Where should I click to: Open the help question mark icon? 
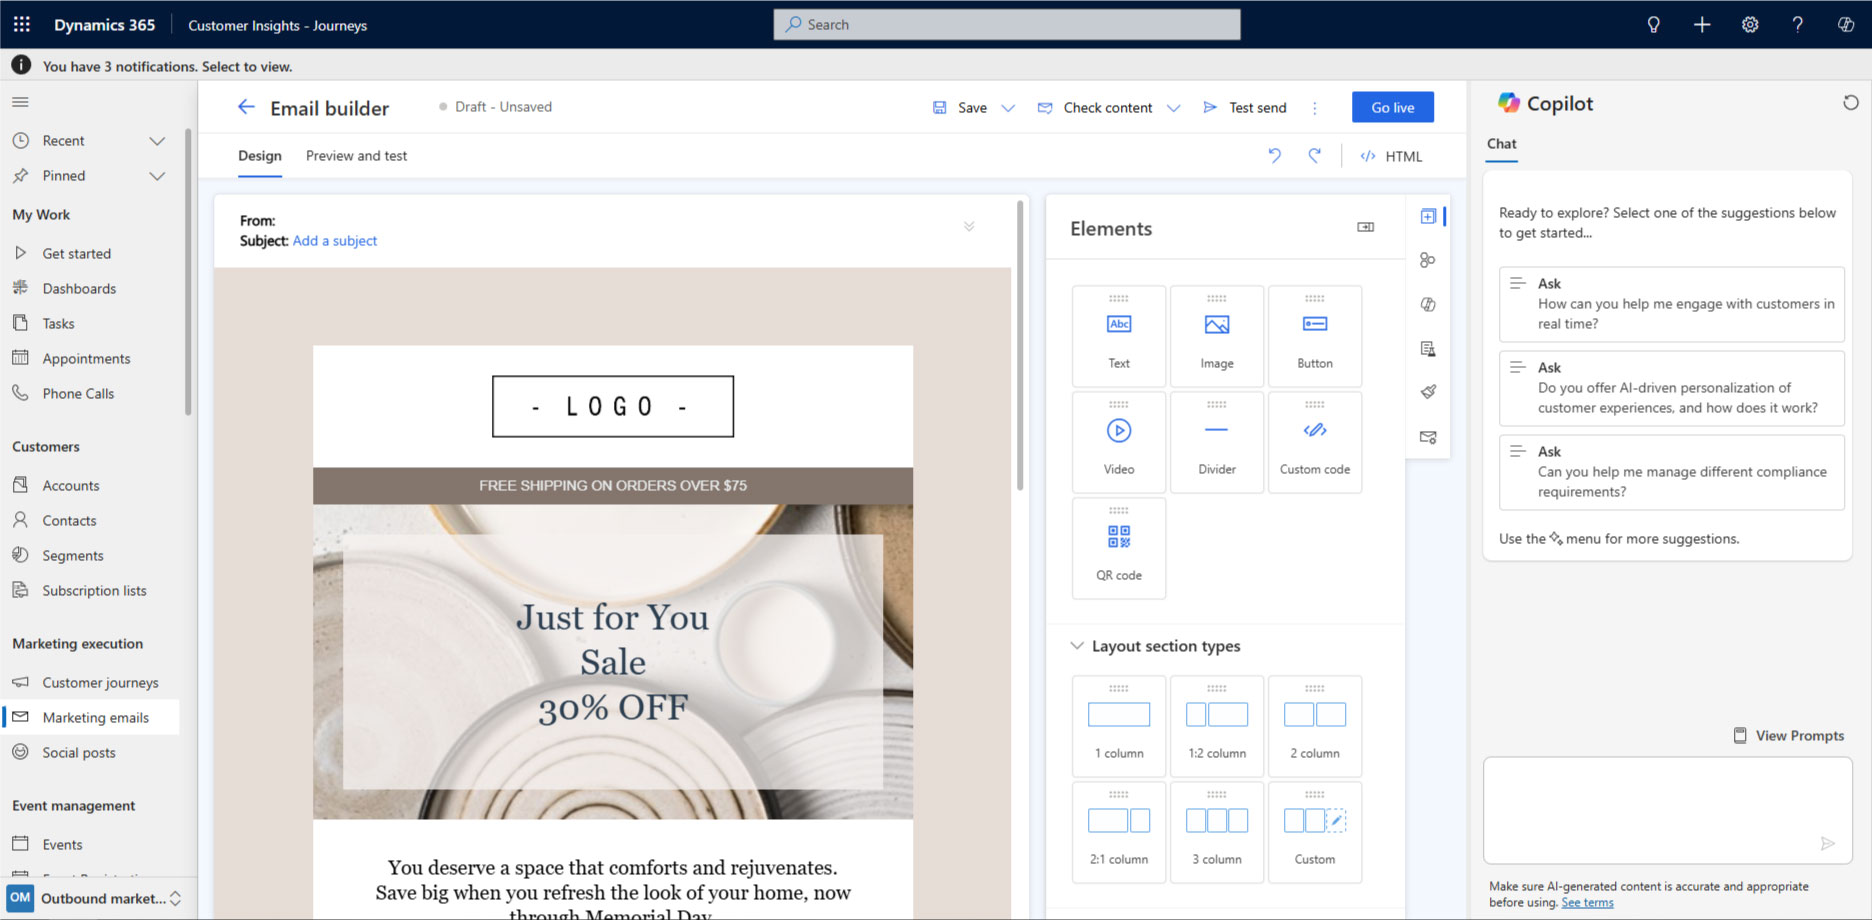coord(1797,24)
